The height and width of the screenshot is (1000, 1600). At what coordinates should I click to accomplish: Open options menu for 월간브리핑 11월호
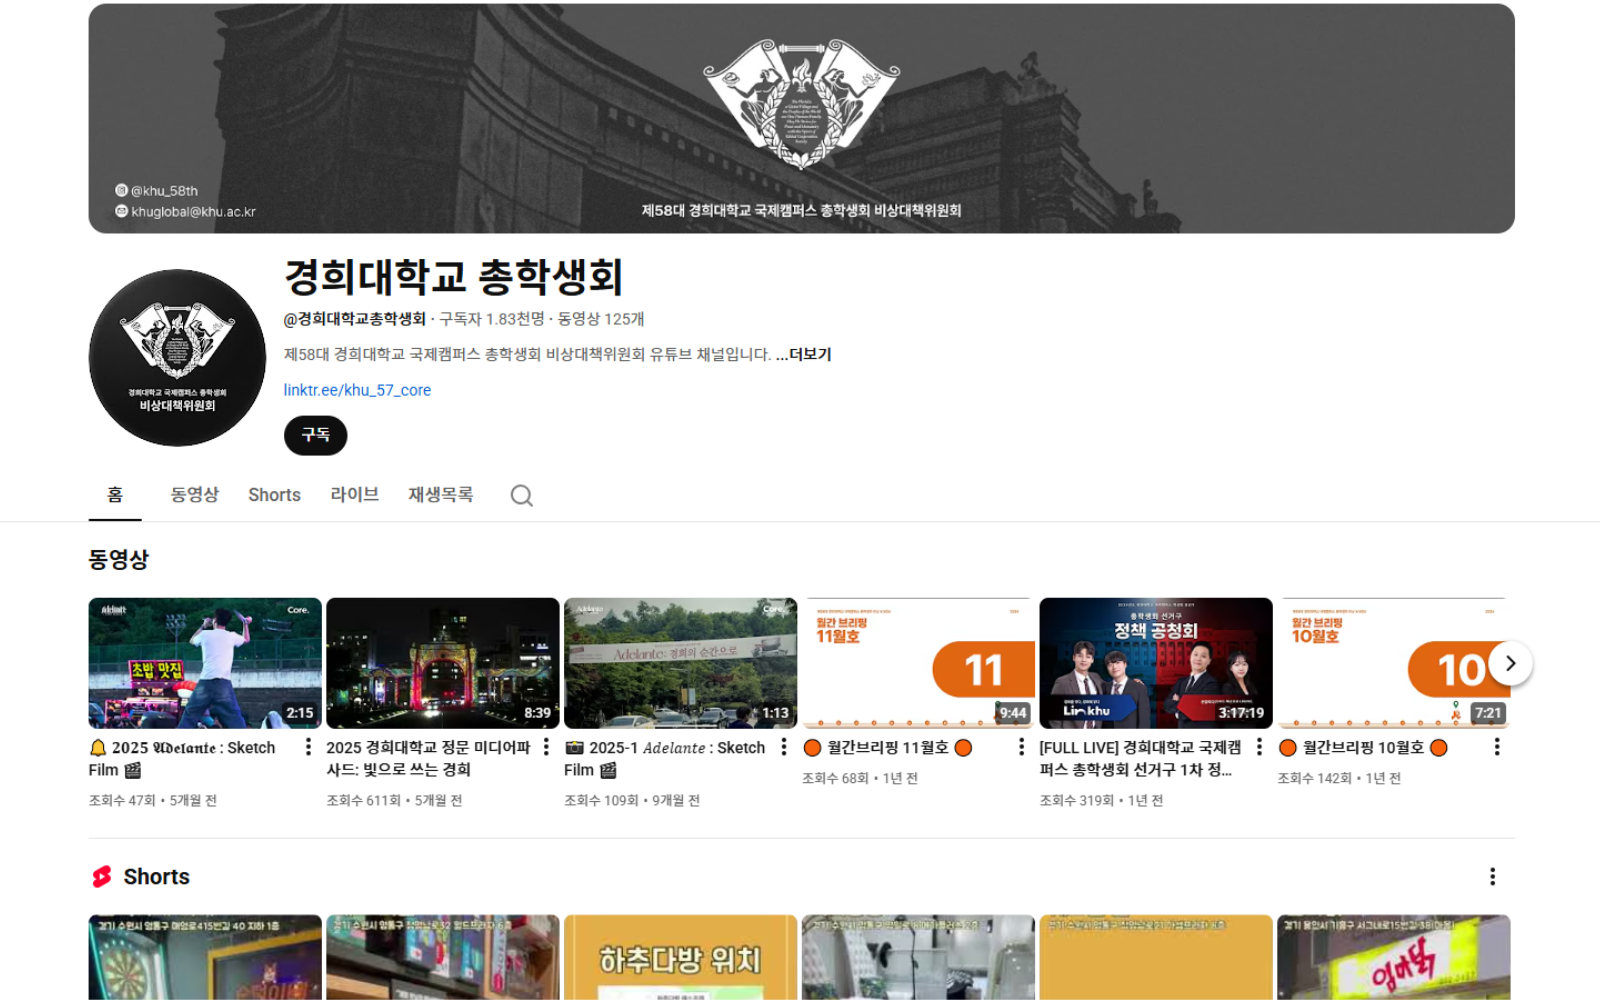click(1021, 747)
